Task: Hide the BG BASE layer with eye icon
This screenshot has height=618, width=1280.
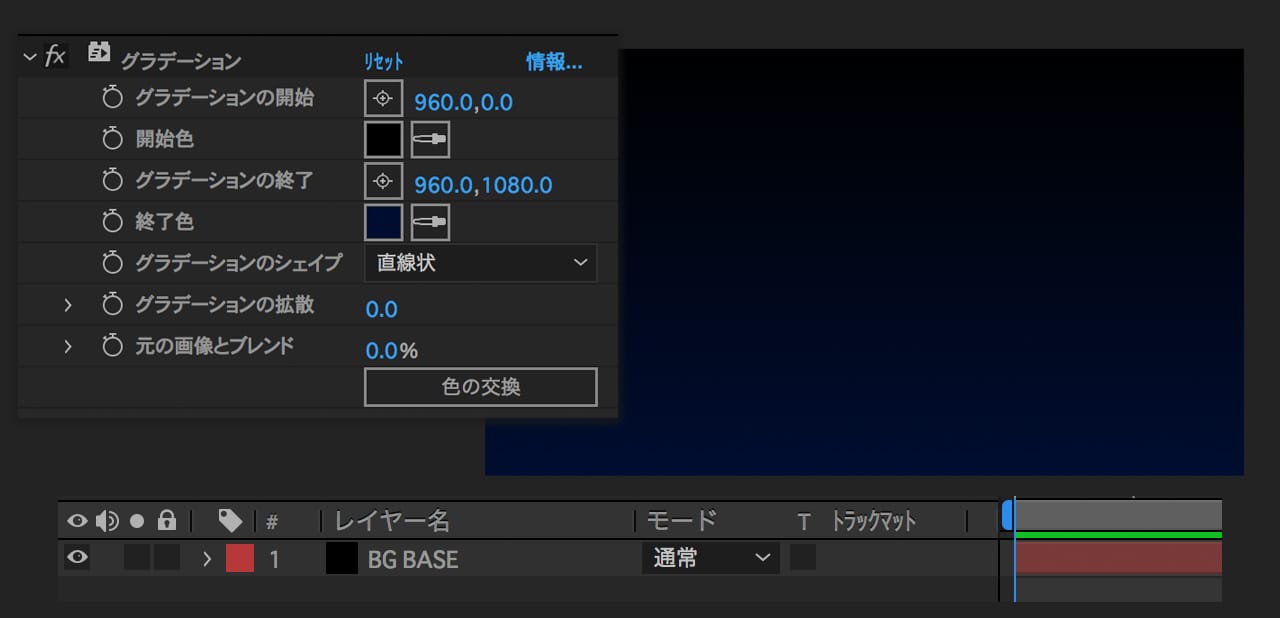Action: tap(77, 558)
